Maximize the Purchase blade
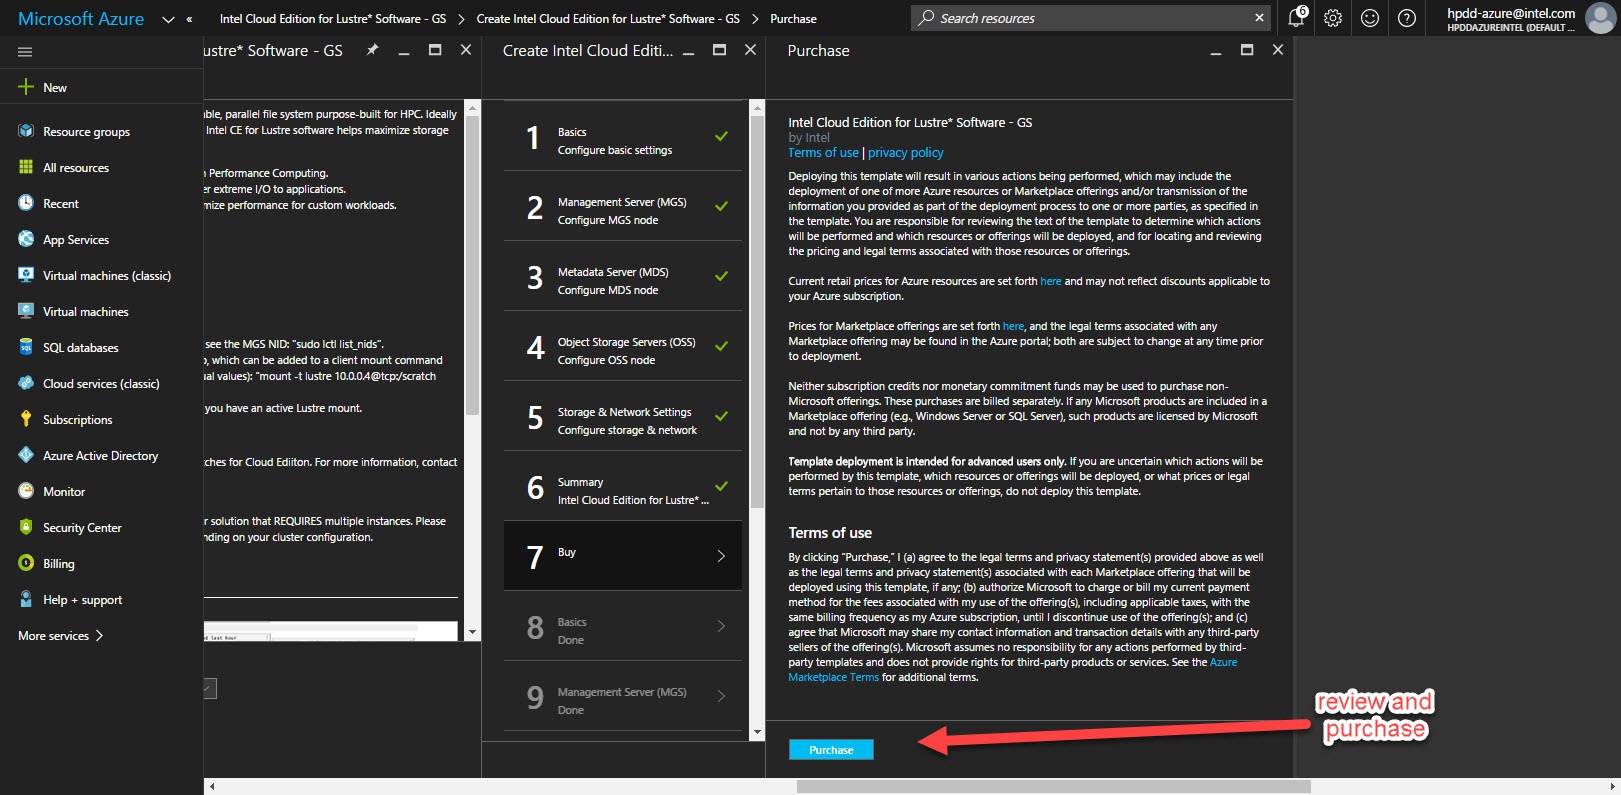The width and height of the screenshot is (1621, 795). 1247,50
